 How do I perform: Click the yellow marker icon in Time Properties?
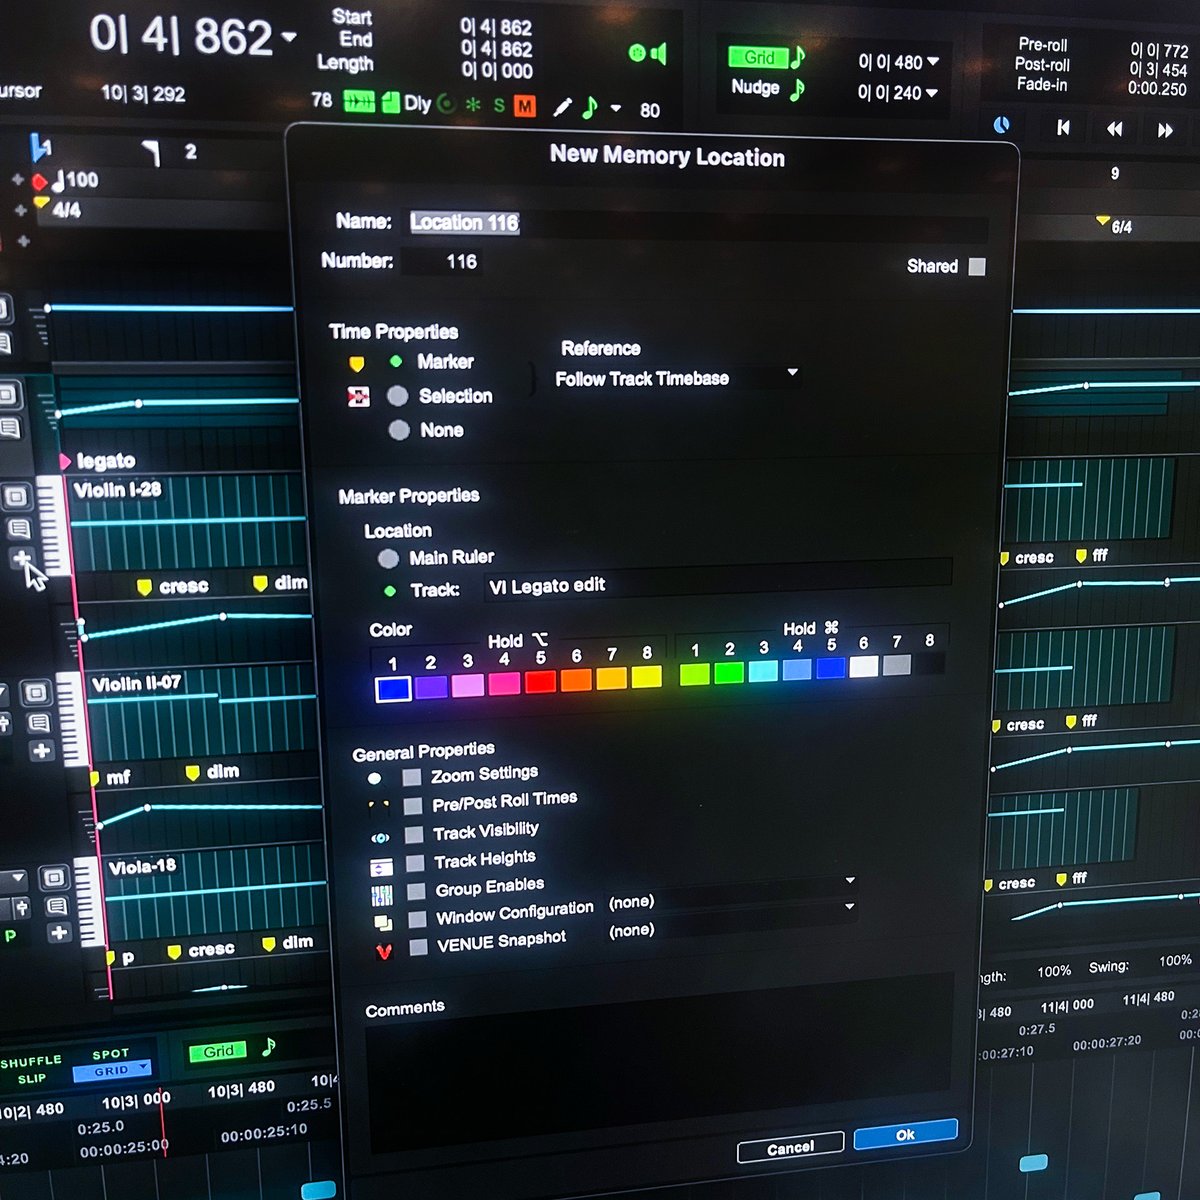(x=357, y=364)
